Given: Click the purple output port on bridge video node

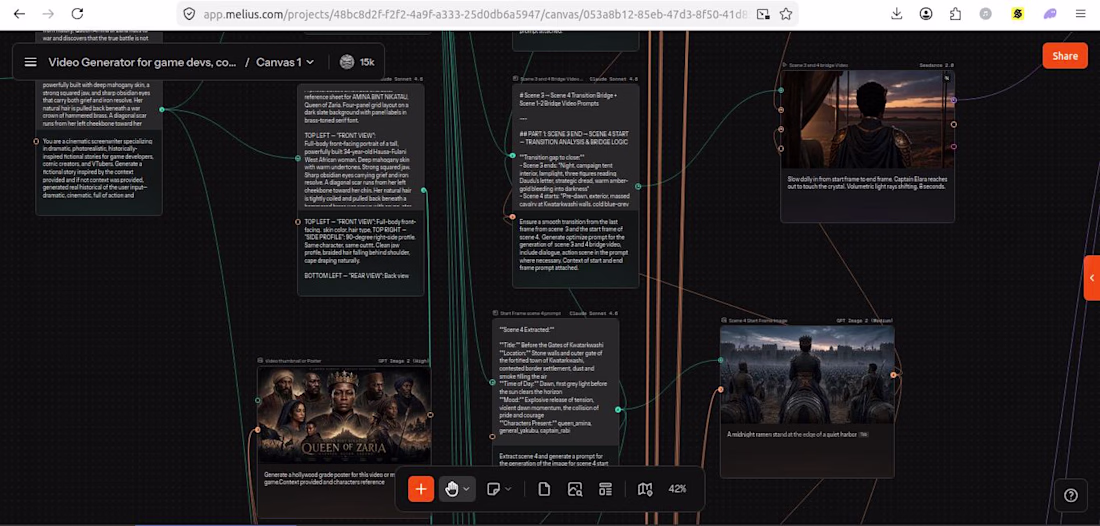Looking at the screenshot, I should coord(953,100).
